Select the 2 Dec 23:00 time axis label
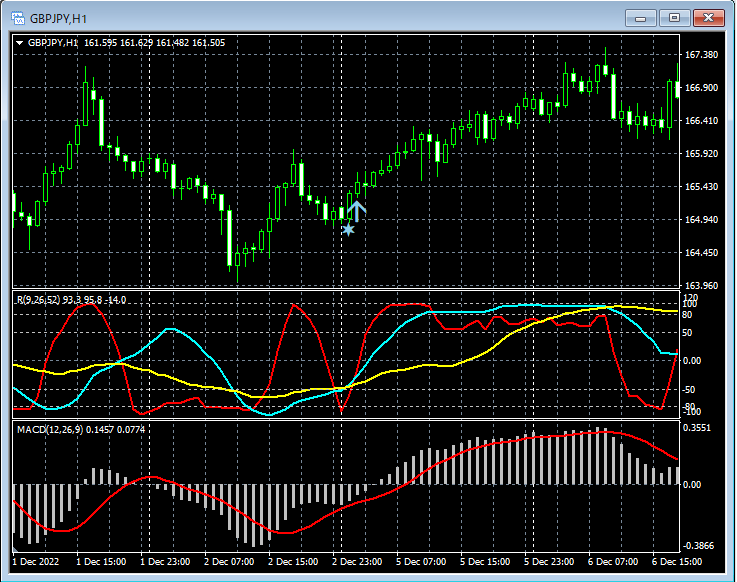This screenshot has width=737, height=582. (x=359, y=562)
